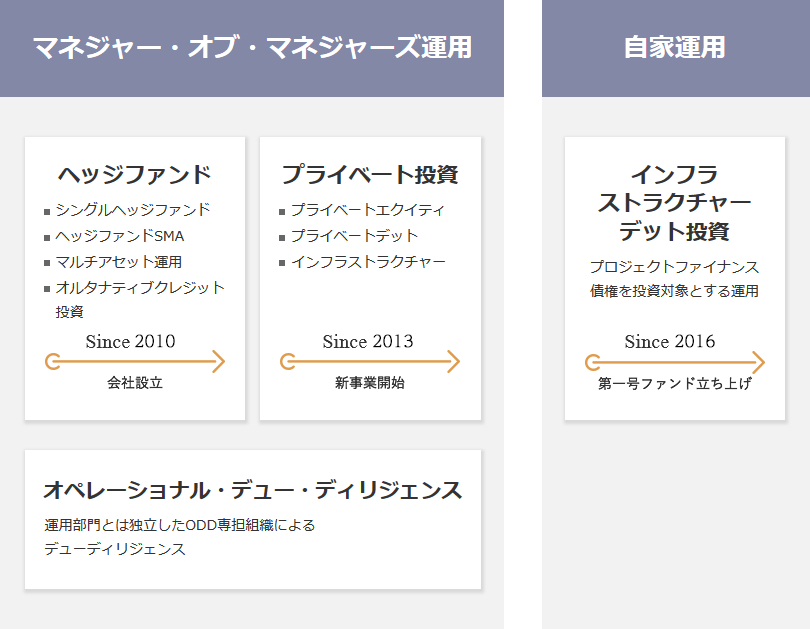Click the 第一号ファンド立ち上げ caption
The width and height of the screenshot is (810, 629).
coord(675,383)
